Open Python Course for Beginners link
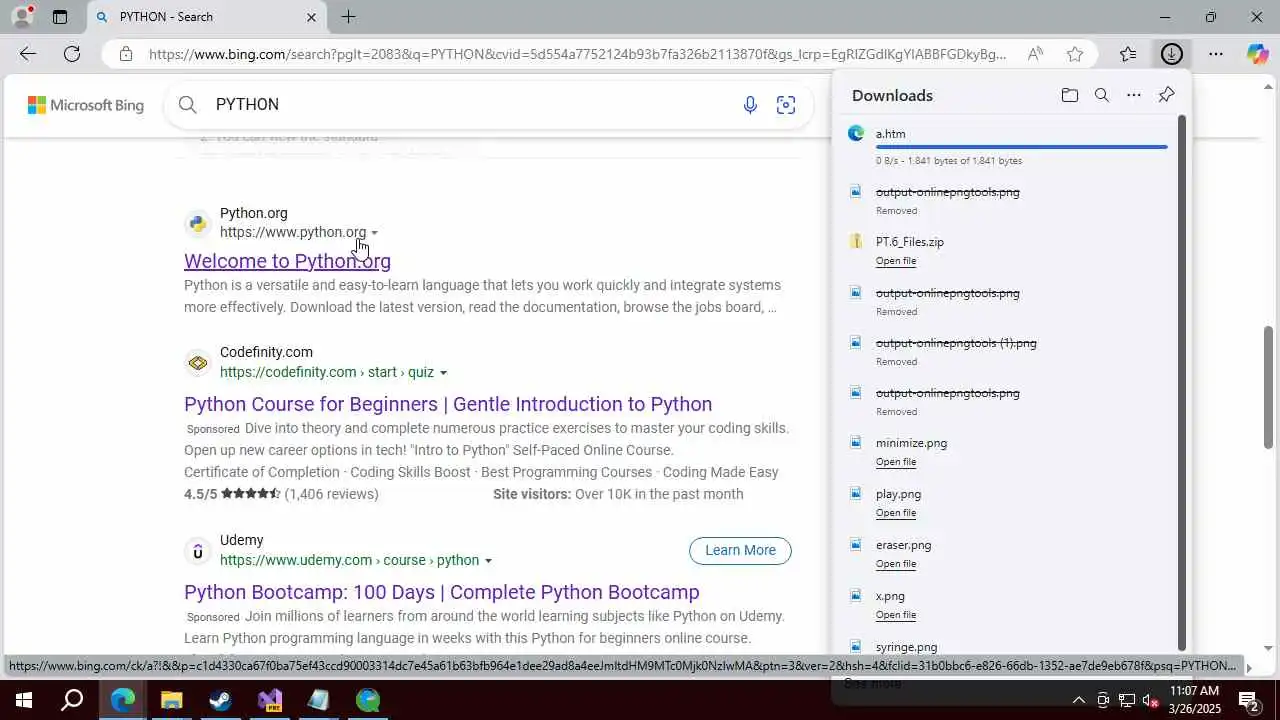 point(448,404)
